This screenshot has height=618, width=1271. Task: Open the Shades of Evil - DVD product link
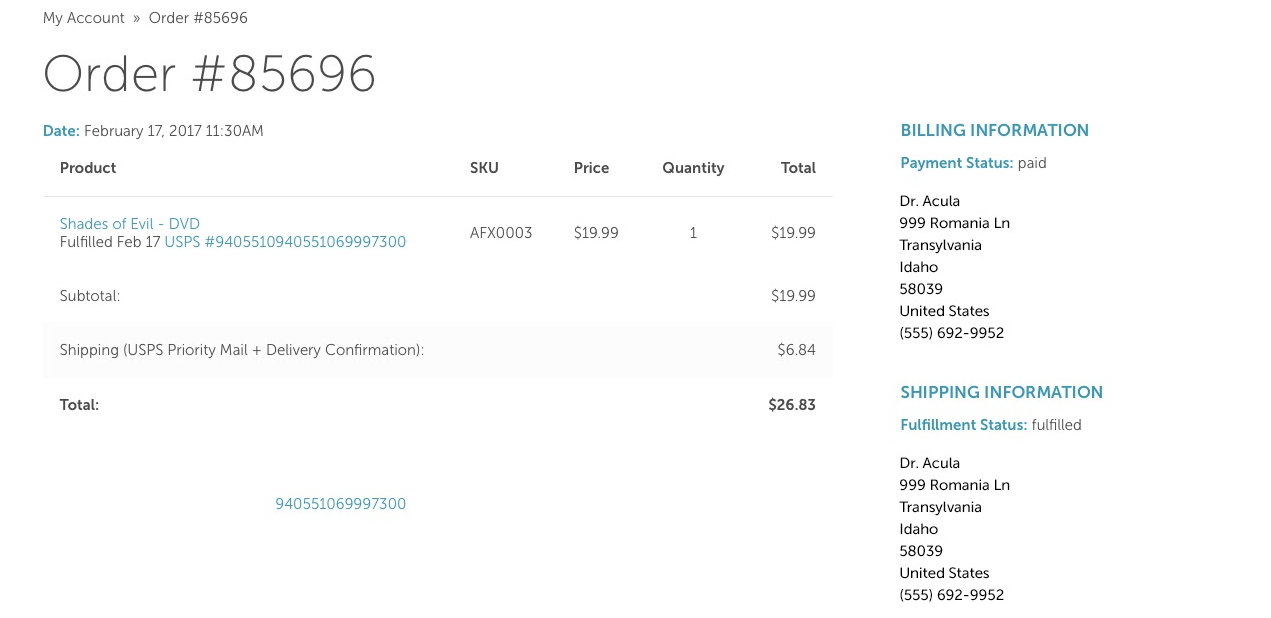[130, 224]
